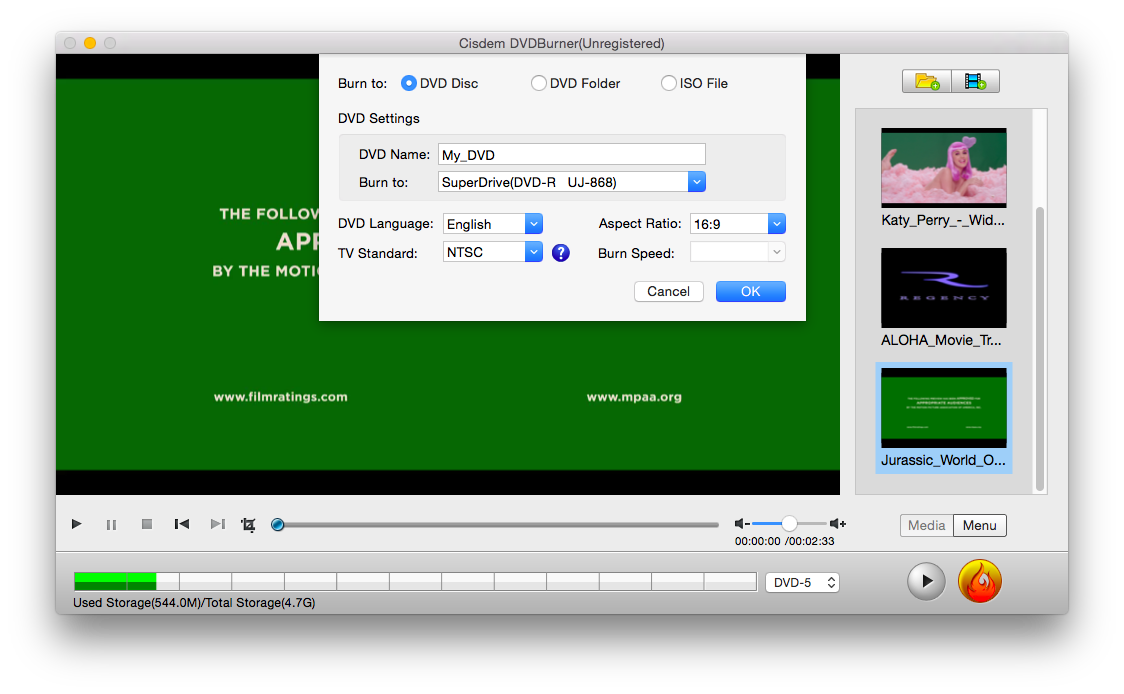Choose the DVD Disc burn option
Image resolution: width=1124 pixels, height=694 pixels.
[x=408, y=83]
